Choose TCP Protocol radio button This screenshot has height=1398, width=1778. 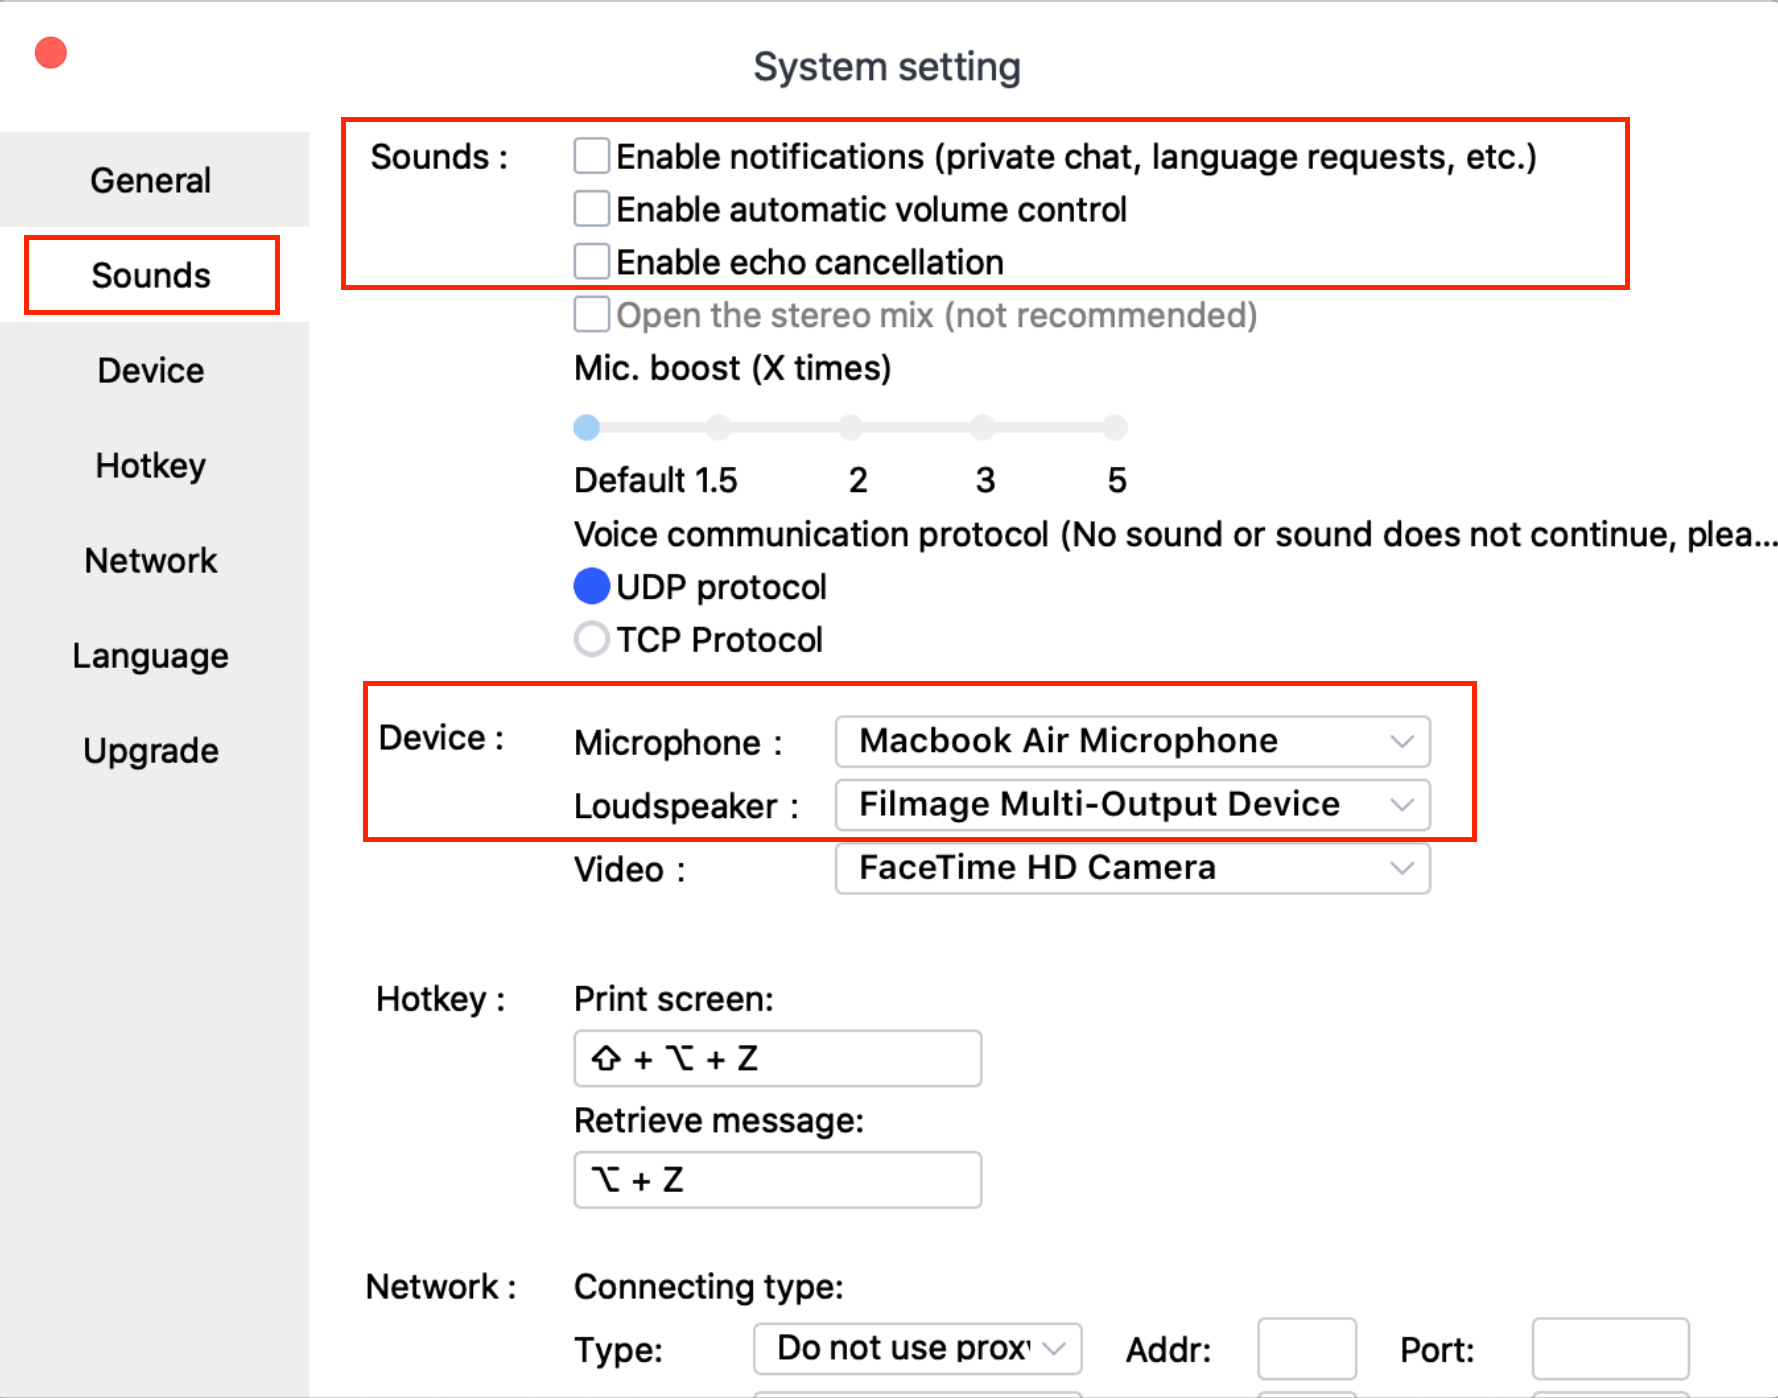pyautogui.click(x=592, y=639)
